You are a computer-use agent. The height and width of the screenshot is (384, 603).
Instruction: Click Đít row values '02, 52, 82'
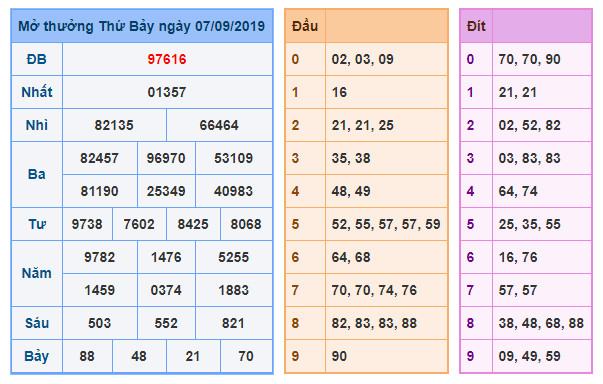530,125
